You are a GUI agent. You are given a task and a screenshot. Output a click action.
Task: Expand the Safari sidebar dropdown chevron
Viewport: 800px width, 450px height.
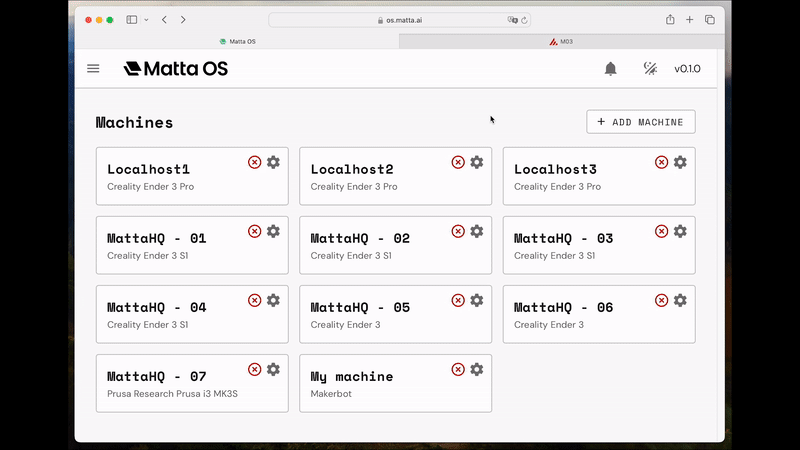tap(147, 20)
